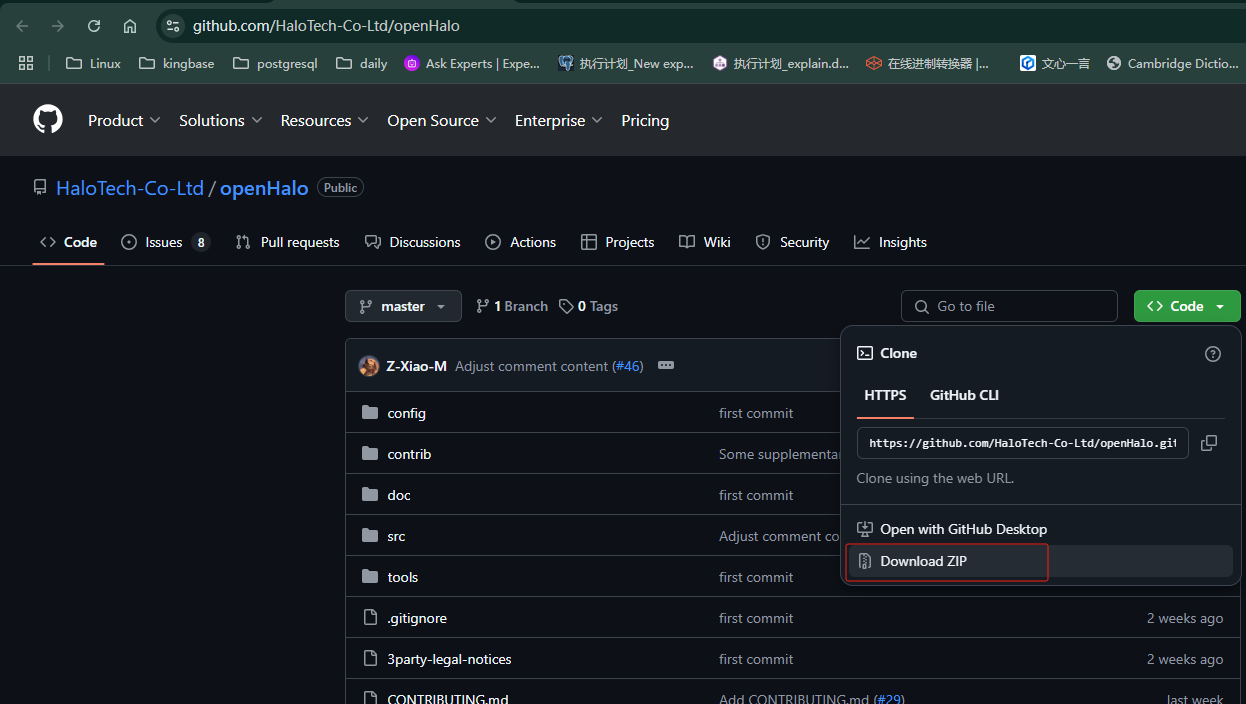Open the .gitignore file
This screenshot has width=1246, height=704.
pyautogui.click(x=417, y=618)
